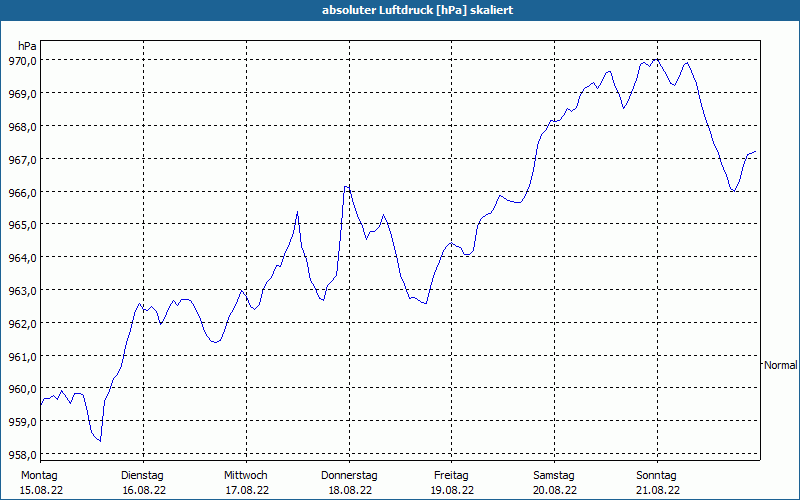Viewport: 800px width, 500px height.
Task: Click the 967,0 axis value
Action: tap(22, 160)
